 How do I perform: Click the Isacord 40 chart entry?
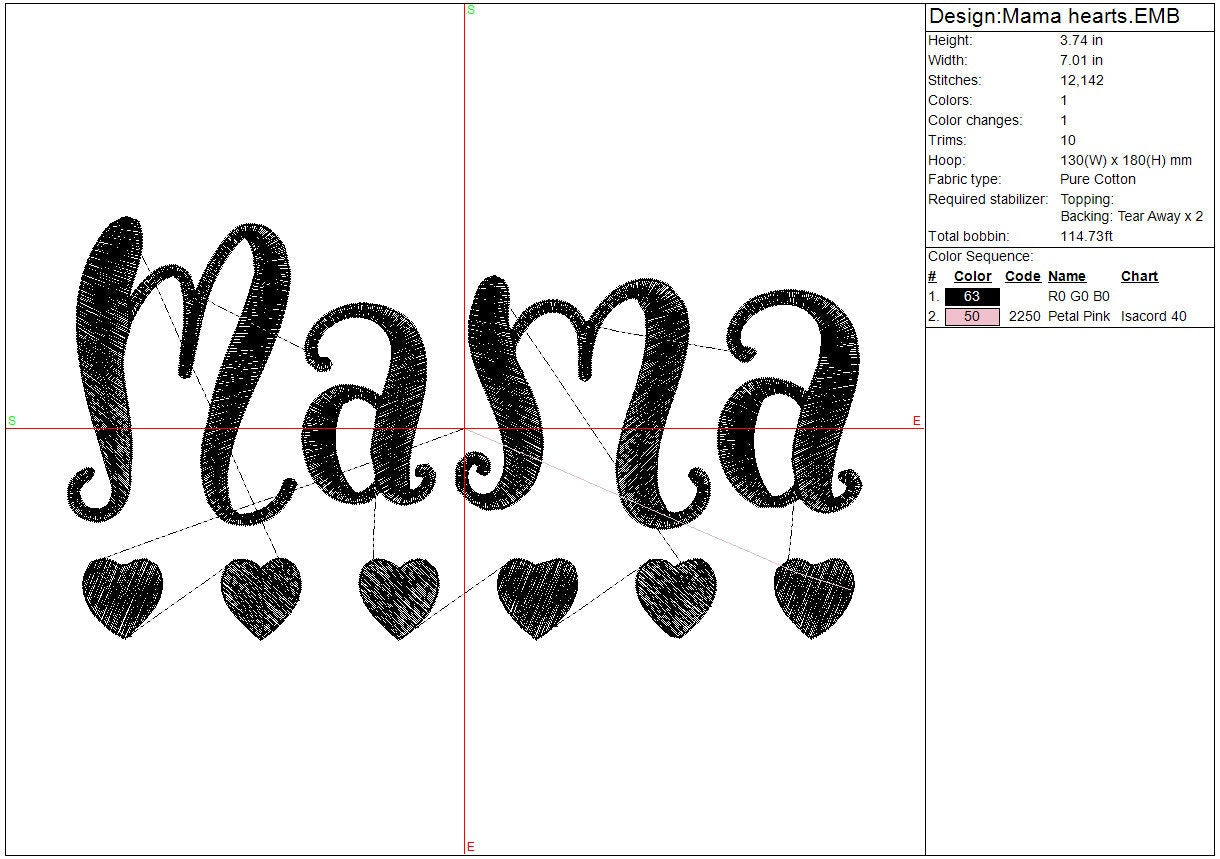click(1154, 317)
